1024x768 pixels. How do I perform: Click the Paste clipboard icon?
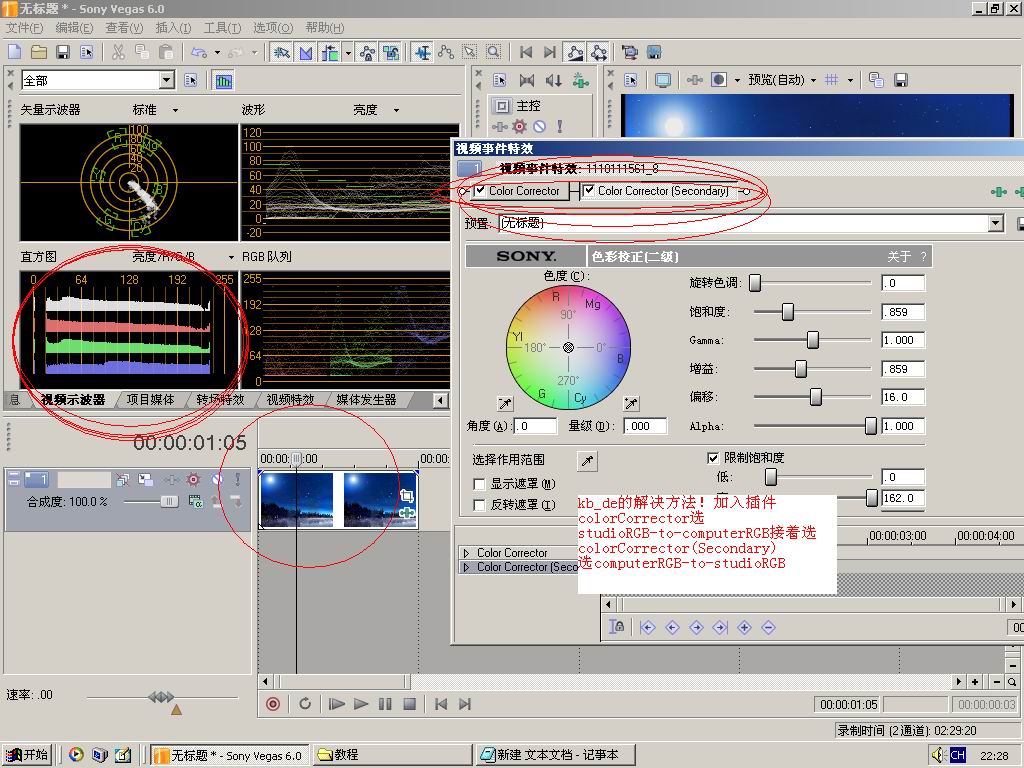click(x=166, y=52)
